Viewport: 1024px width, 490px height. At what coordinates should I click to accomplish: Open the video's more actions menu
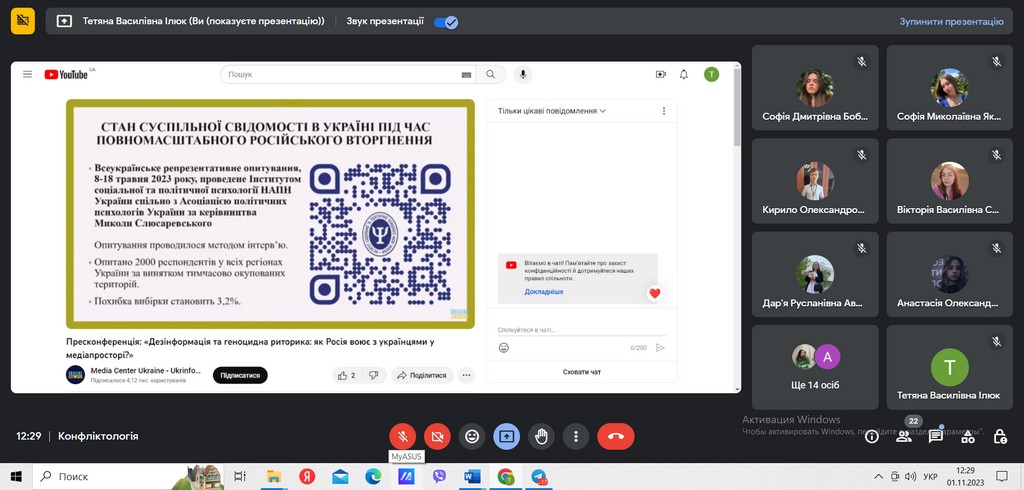coord(466,375)
